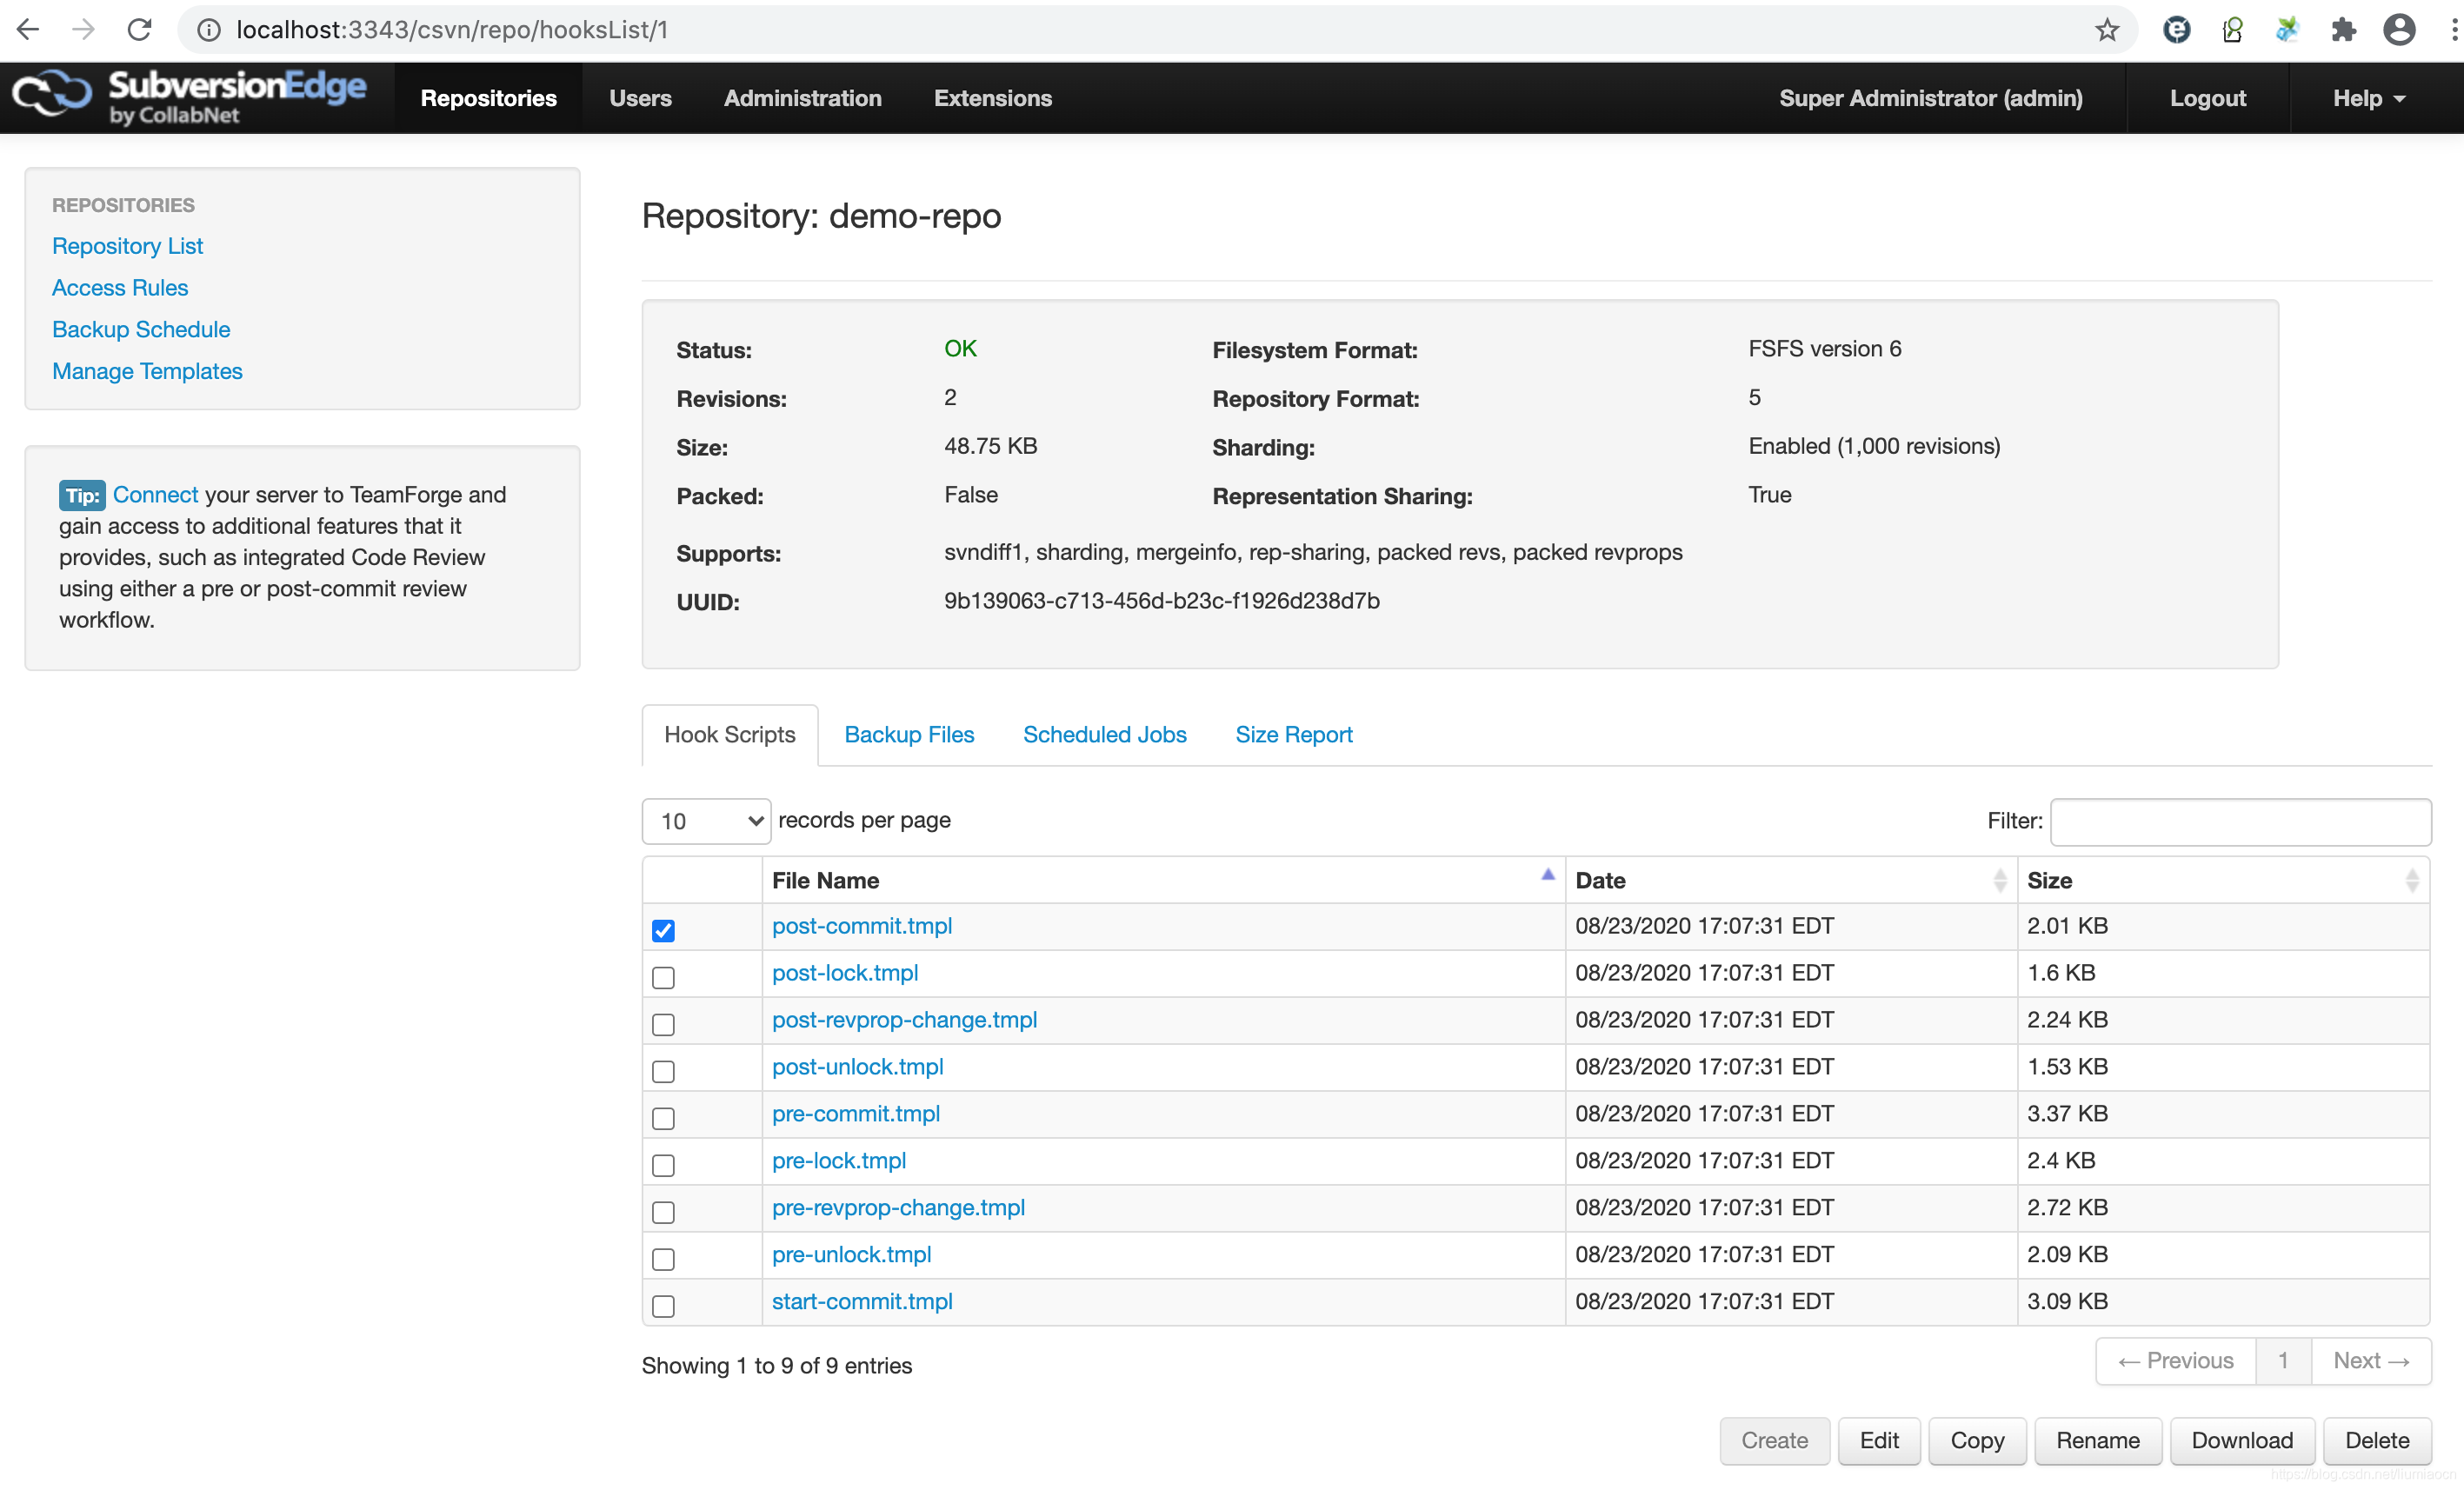Expand the Help menu dropdown
Screen dimensions: 2464x1490
click(2368, 98)
